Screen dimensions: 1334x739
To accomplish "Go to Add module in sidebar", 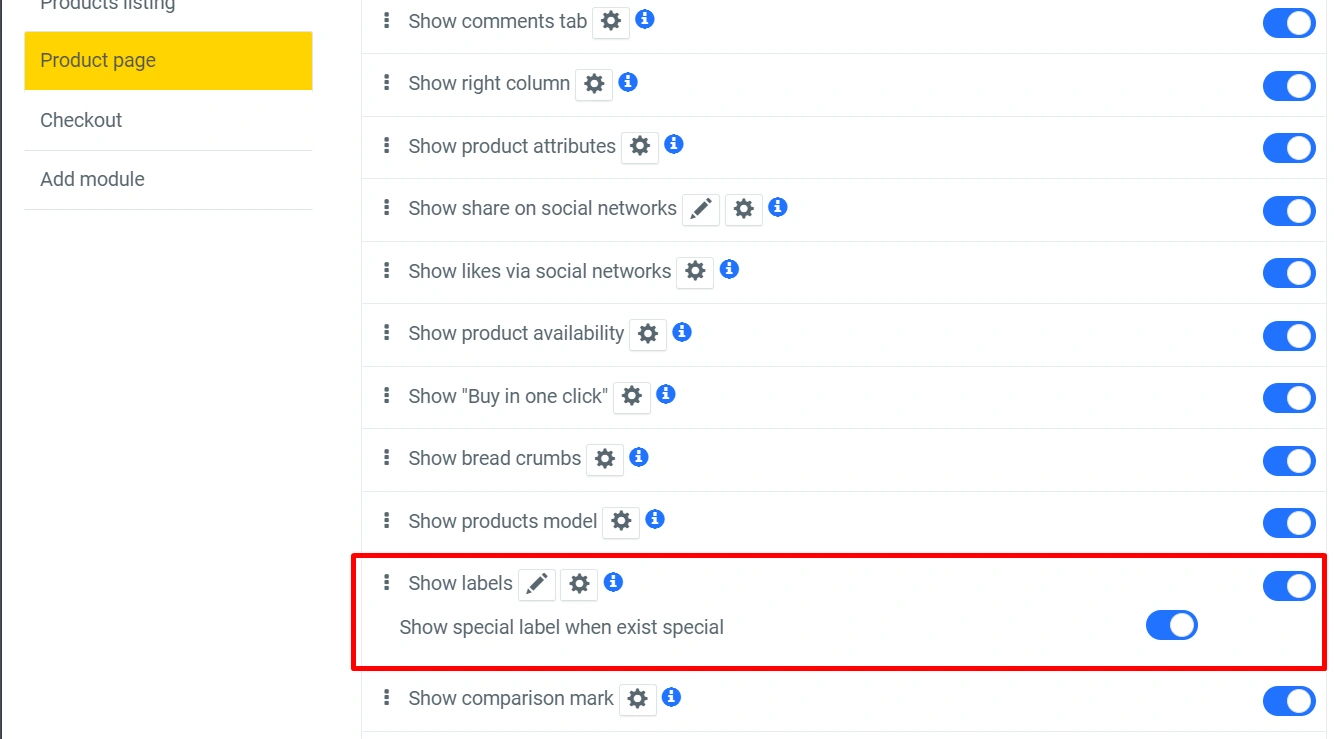I will 92,180.
